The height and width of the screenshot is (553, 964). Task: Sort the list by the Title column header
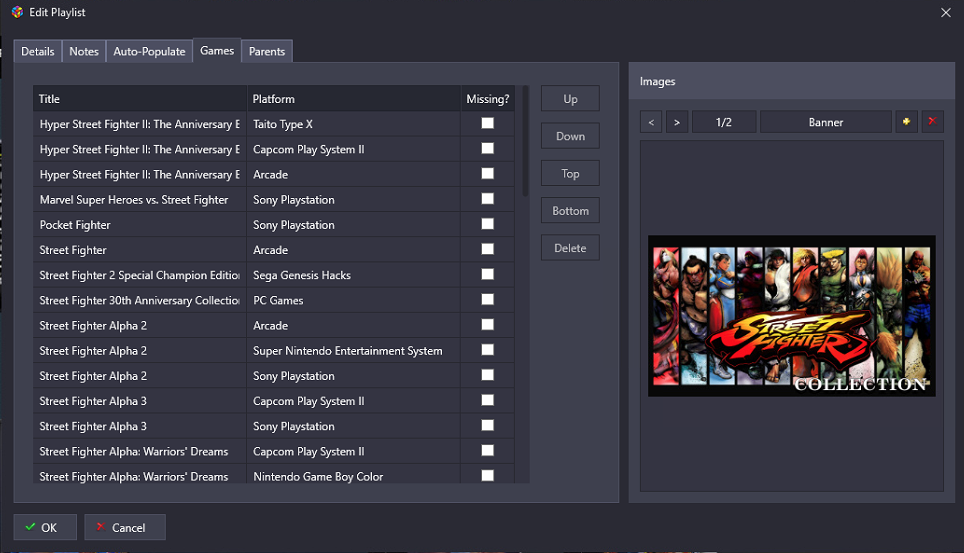click(x=140, y=98)
